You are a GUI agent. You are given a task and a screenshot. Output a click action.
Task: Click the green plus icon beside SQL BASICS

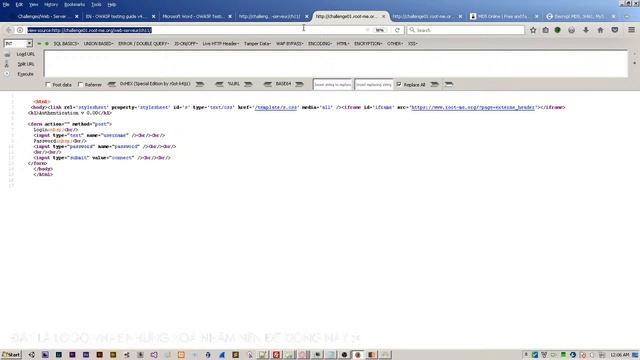click(x=47, y=43)
